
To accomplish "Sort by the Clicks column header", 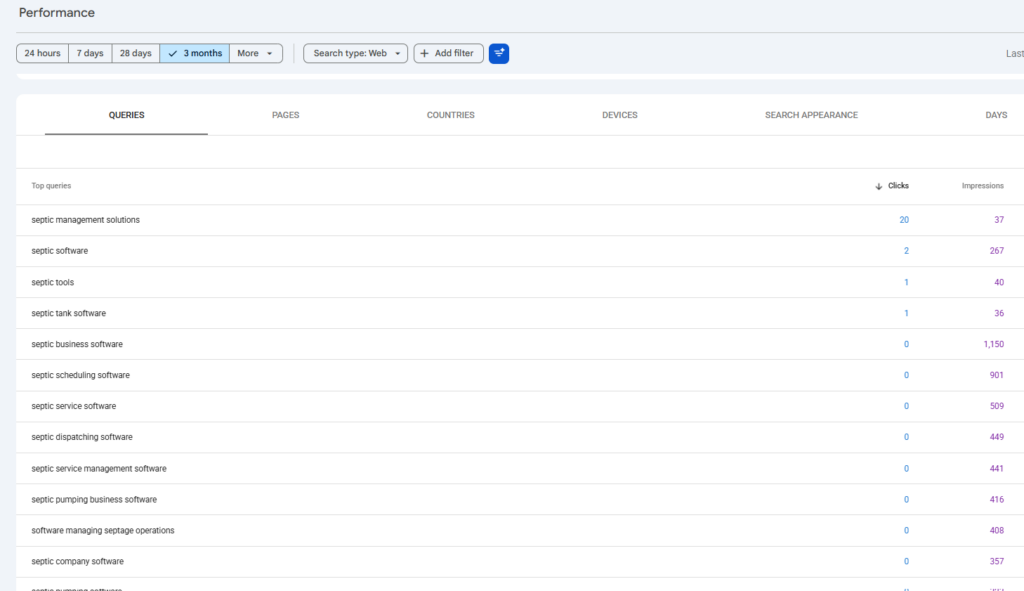I will 898,186.
